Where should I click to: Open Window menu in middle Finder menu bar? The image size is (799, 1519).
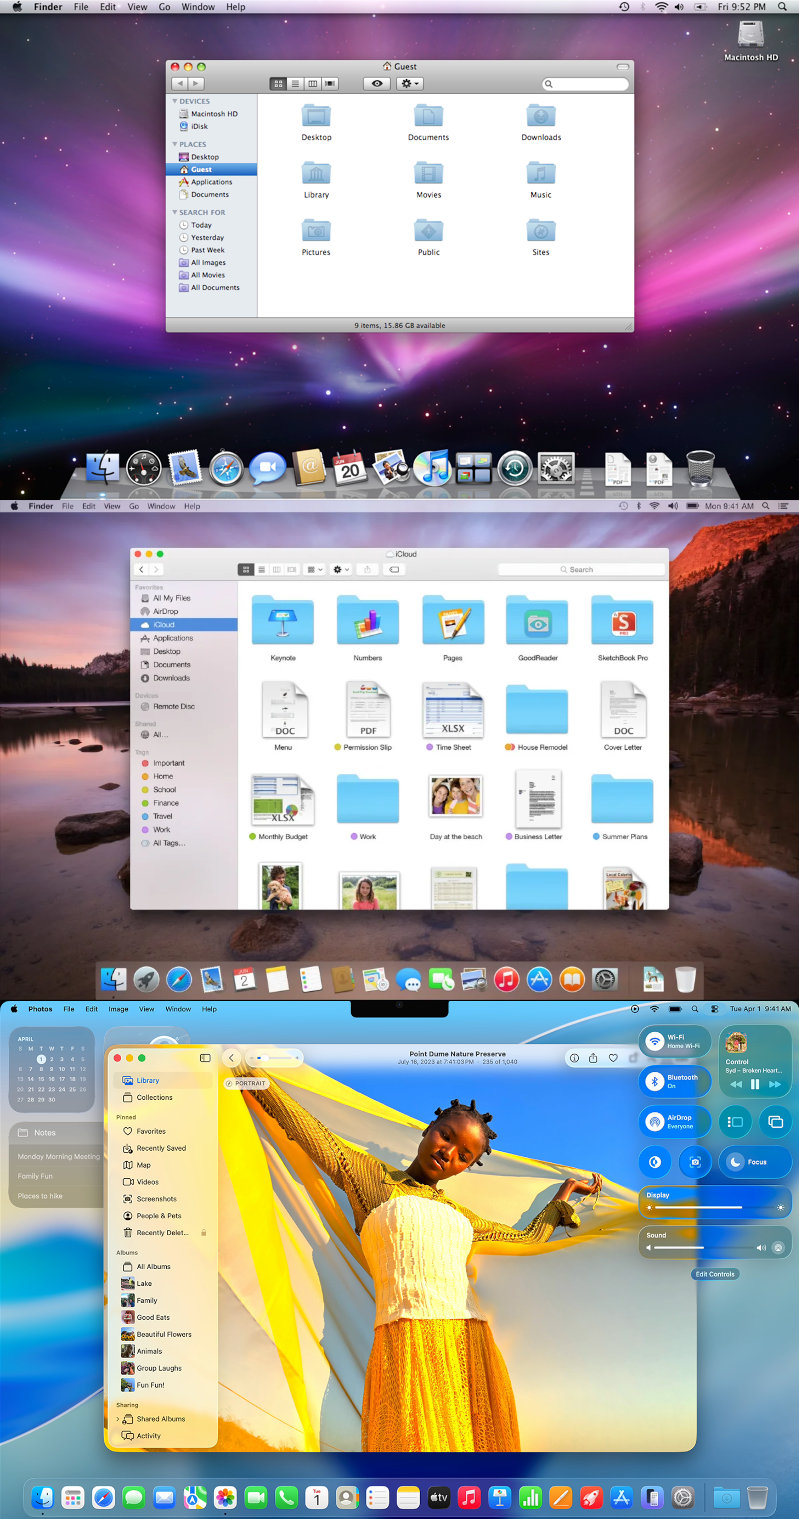tap(161, 506)
